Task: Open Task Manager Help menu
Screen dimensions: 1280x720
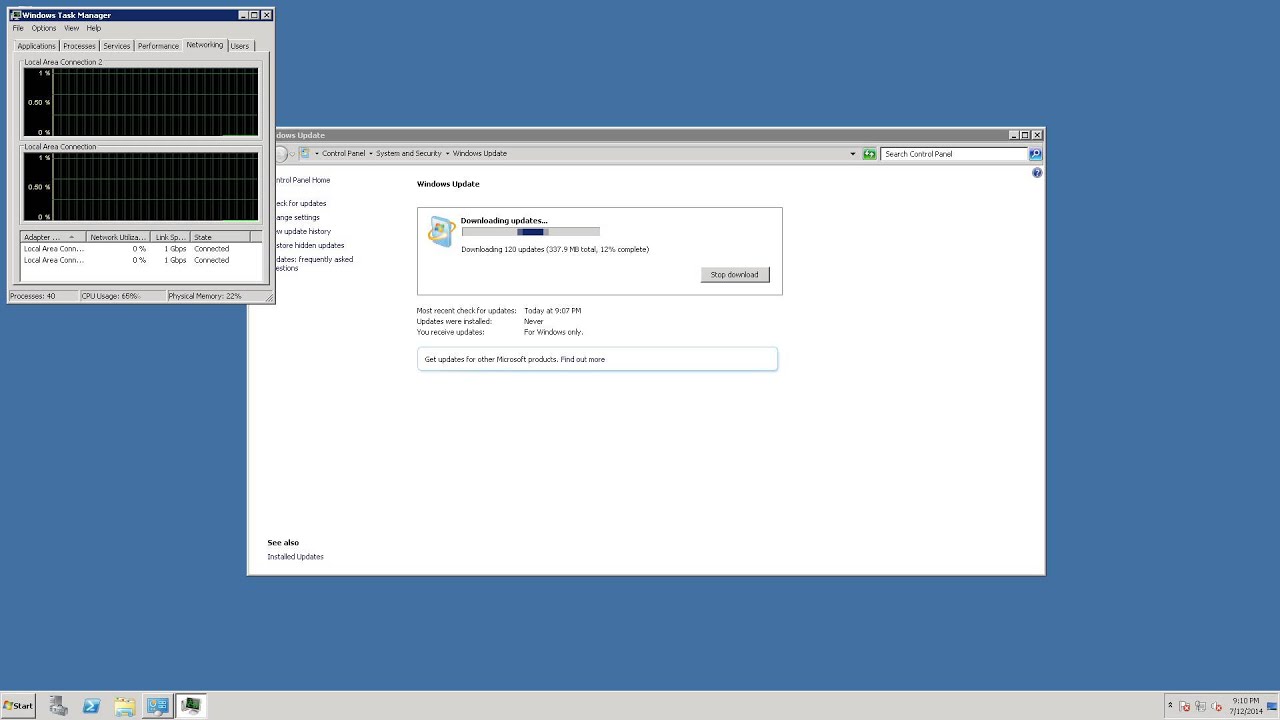Action: pyautogui.click(x=94, y=28)
